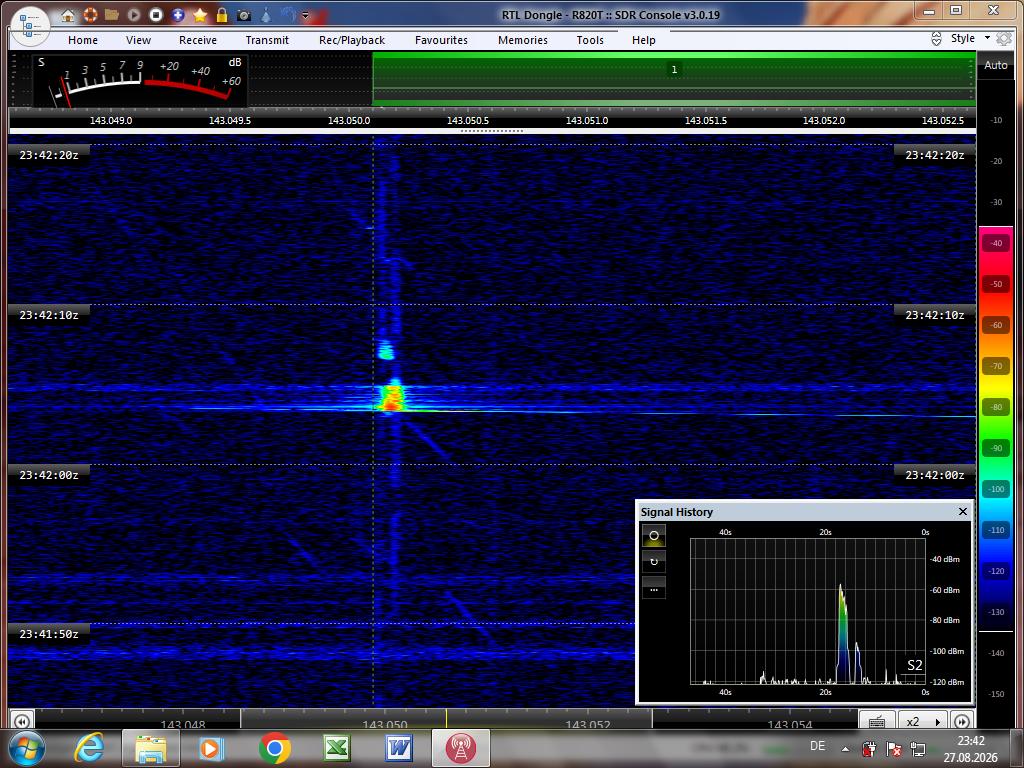
Task: Close the Signal History panel
Action: (963, 511)
